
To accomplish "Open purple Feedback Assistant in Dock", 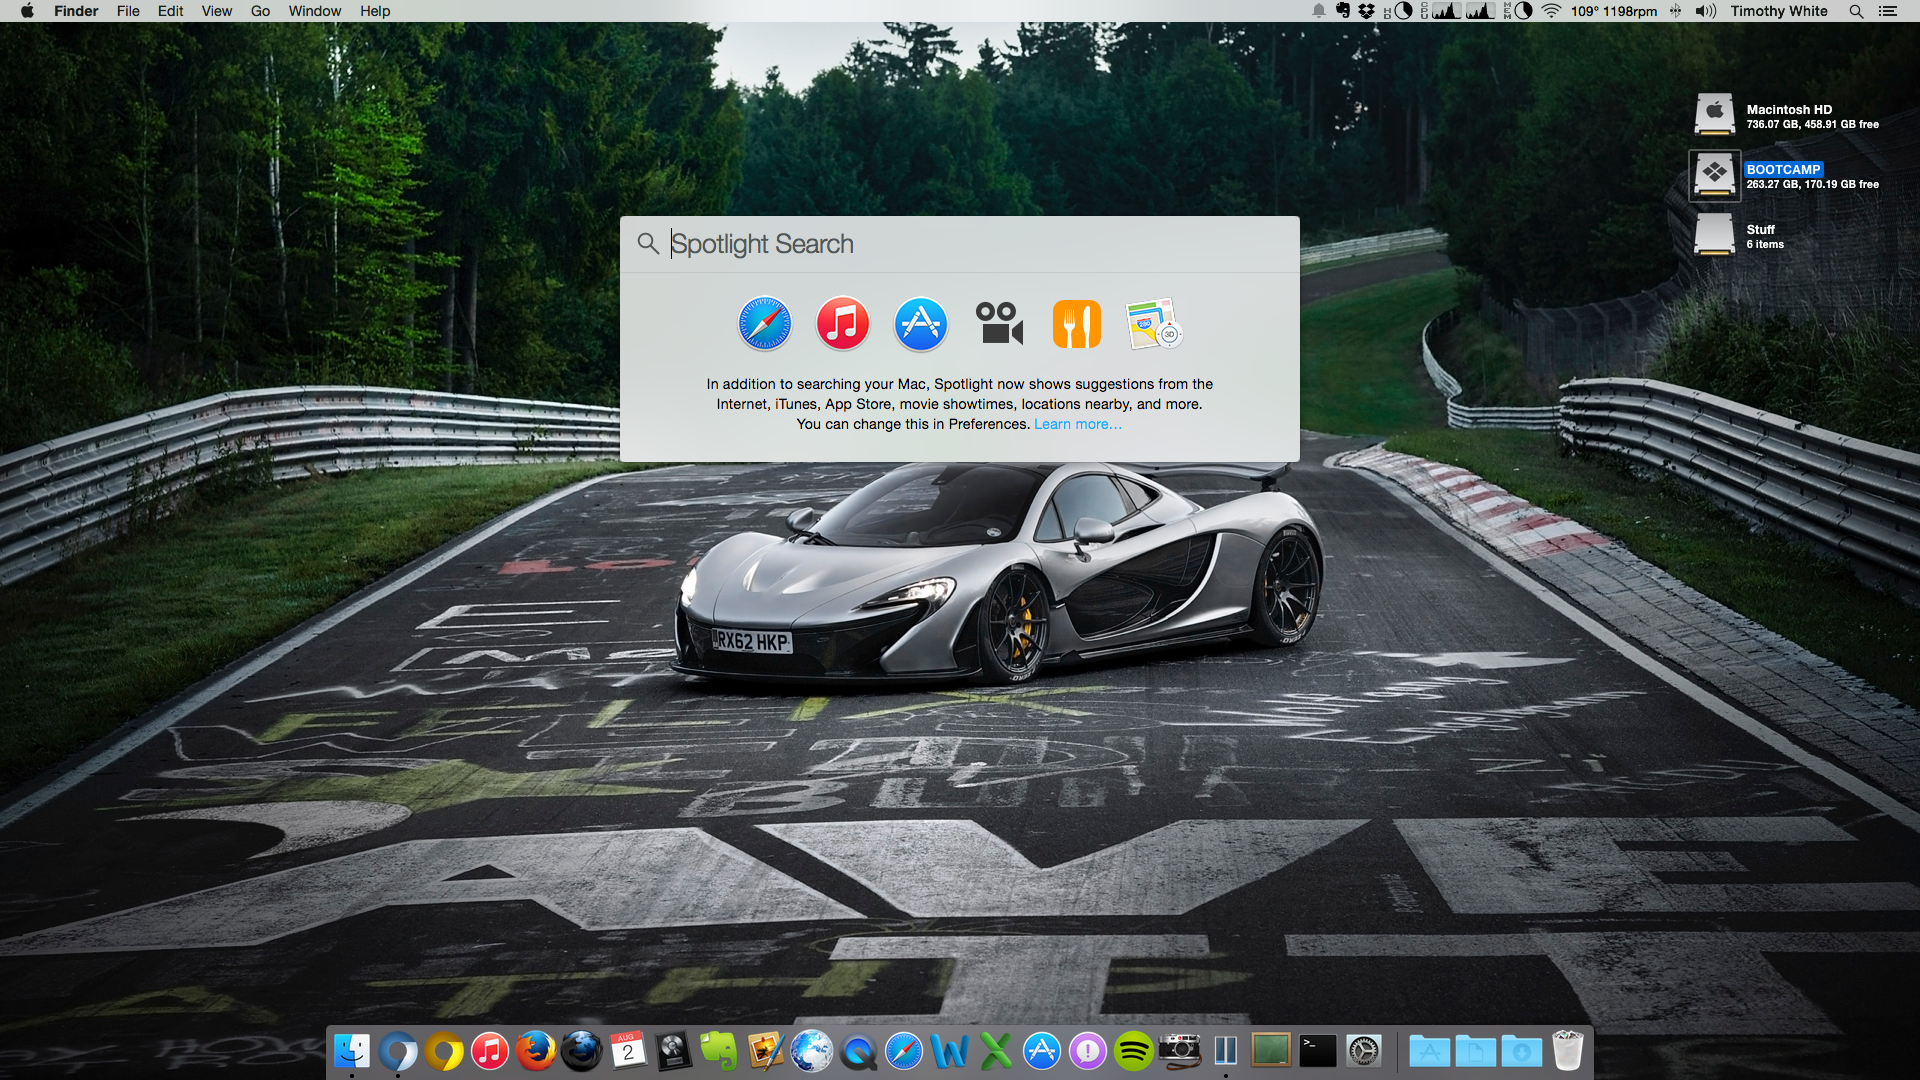I will click(x=1088, y=1051).
